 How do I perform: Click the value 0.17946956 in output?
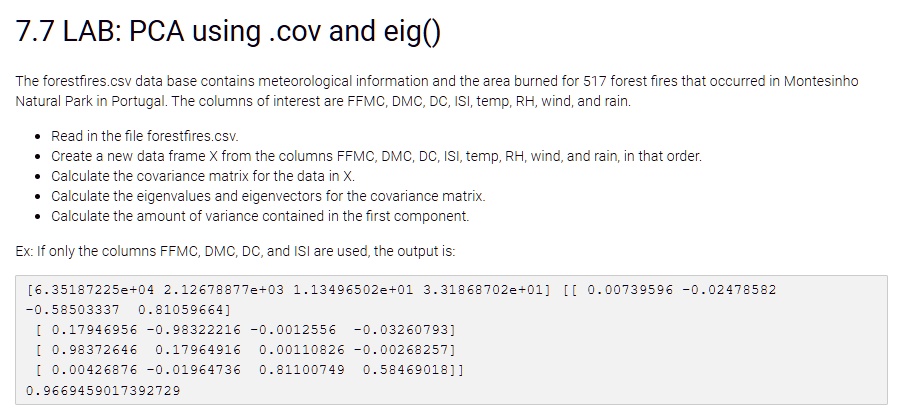click(95, 330)
